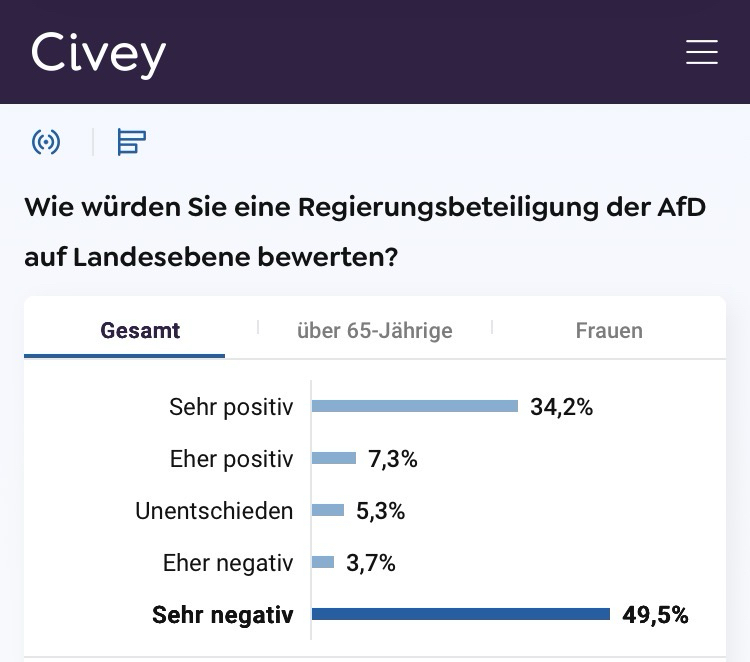This screenshot has height=662, width=750.
Task: Select the bar chart view icon
Action: [131, 142]
